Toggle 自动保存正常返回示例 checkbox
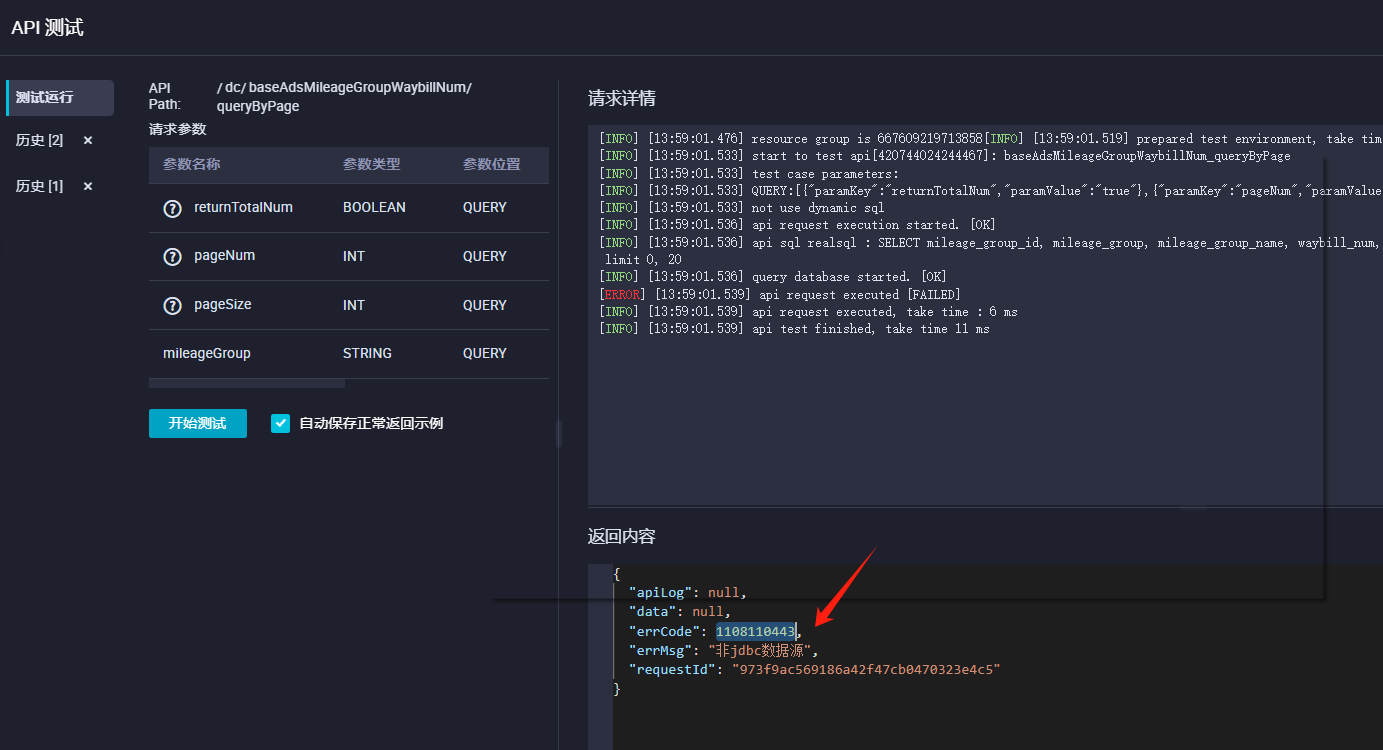The image size is (1383, 750). [281, 423]
